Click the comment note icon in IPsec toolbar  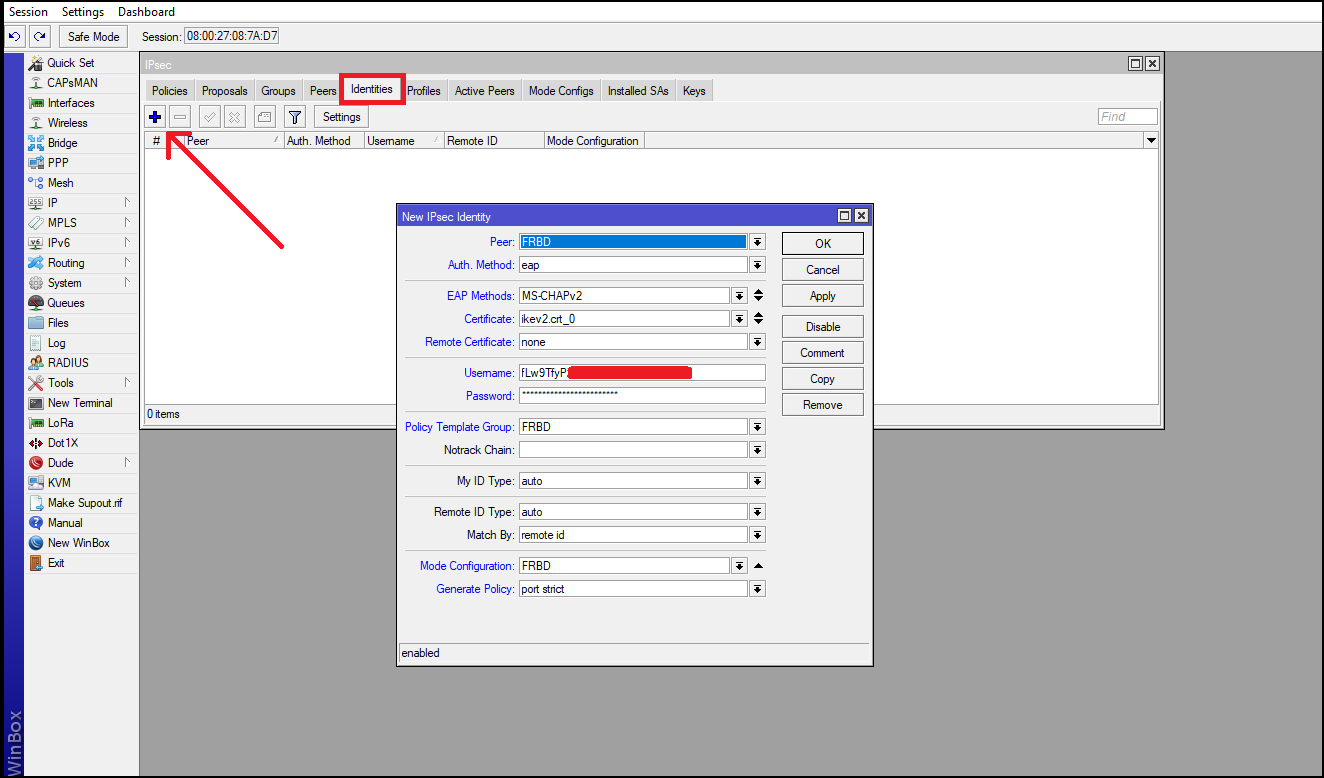[x=264, y=117]
